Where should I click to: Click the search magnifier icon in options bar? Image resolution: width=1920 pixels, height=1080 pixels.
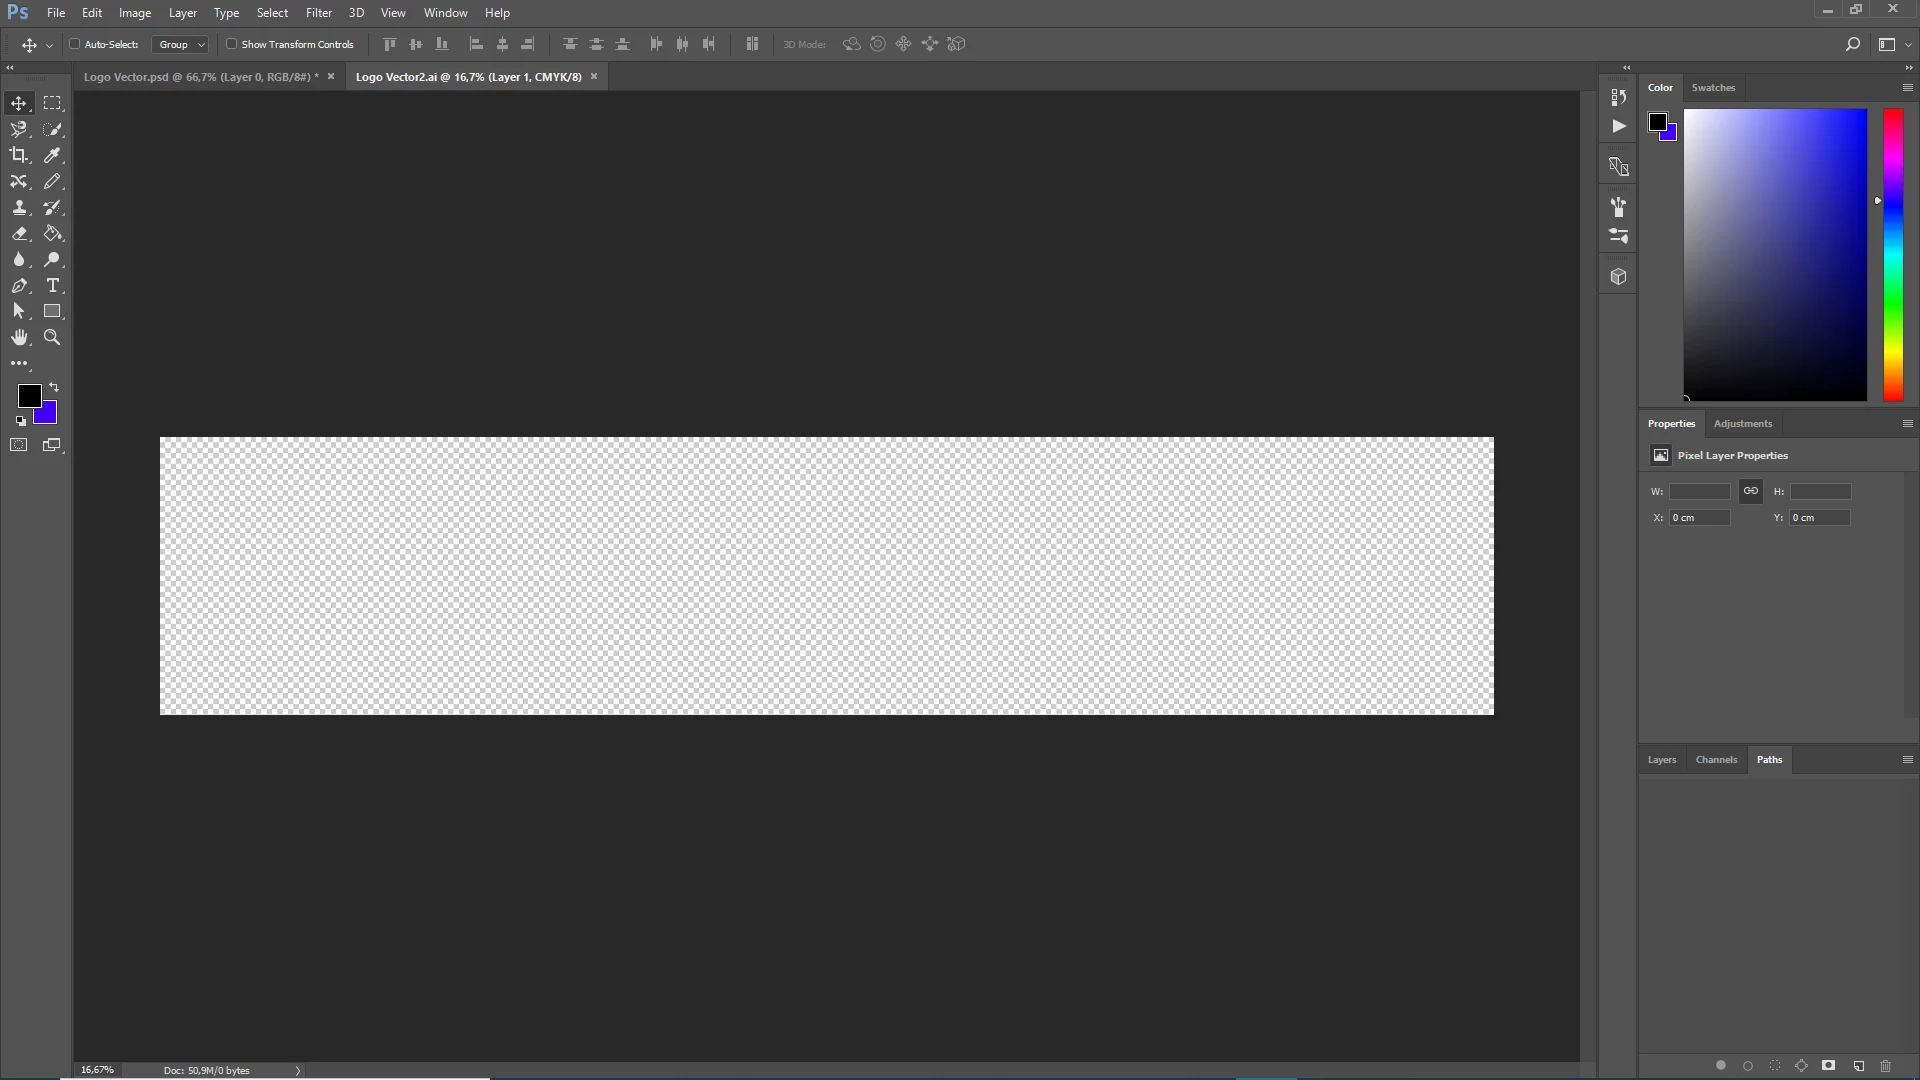coord(1852,44)
